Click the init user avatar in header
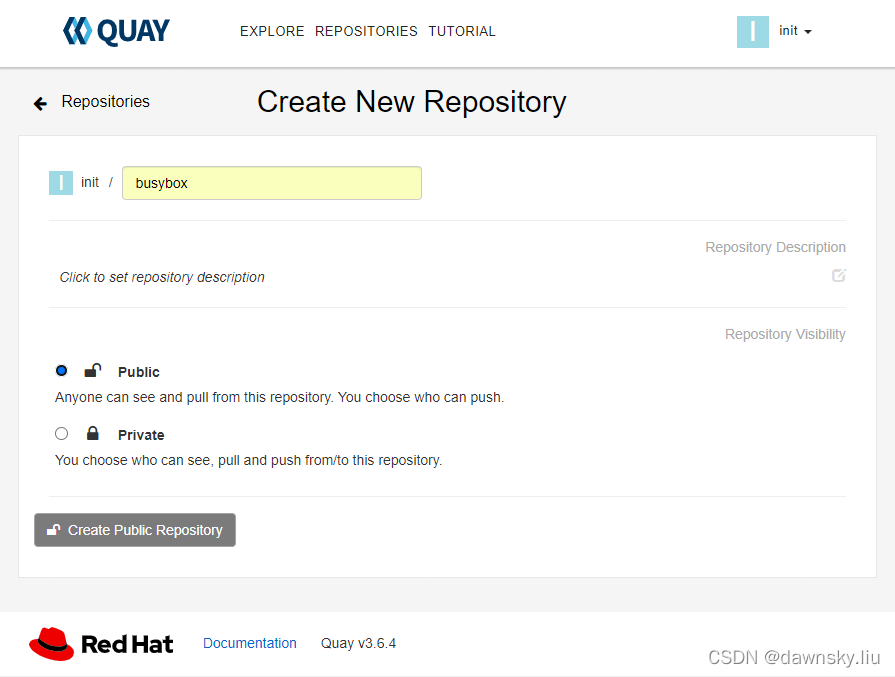895x677 pixels. click(x=752, y=31)
